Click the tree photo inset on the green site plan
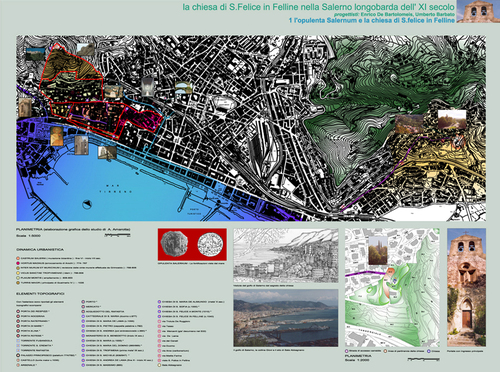 tap(378, 251)
